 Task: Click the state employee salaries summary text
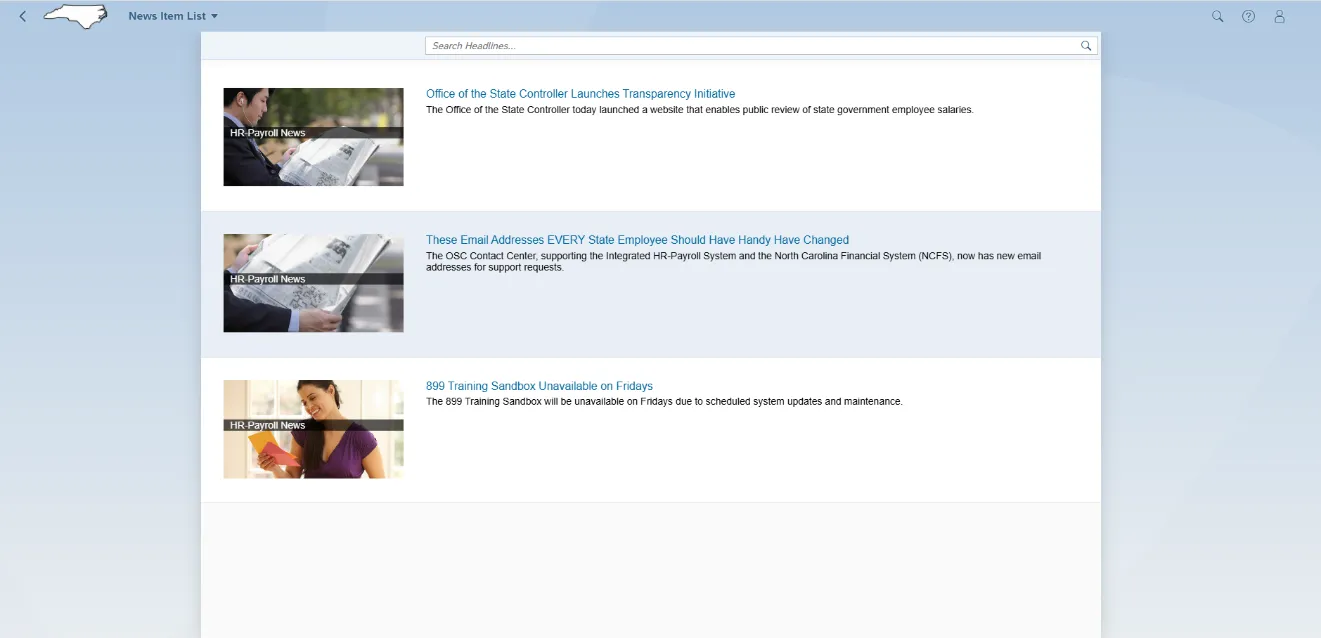699,110
